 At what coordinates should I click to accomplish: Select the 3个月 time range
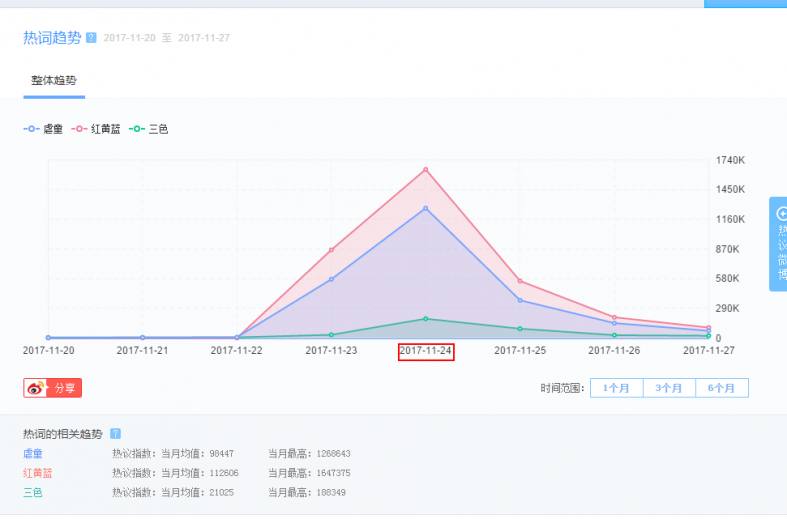pyautogui.click(x=669, y=388)
